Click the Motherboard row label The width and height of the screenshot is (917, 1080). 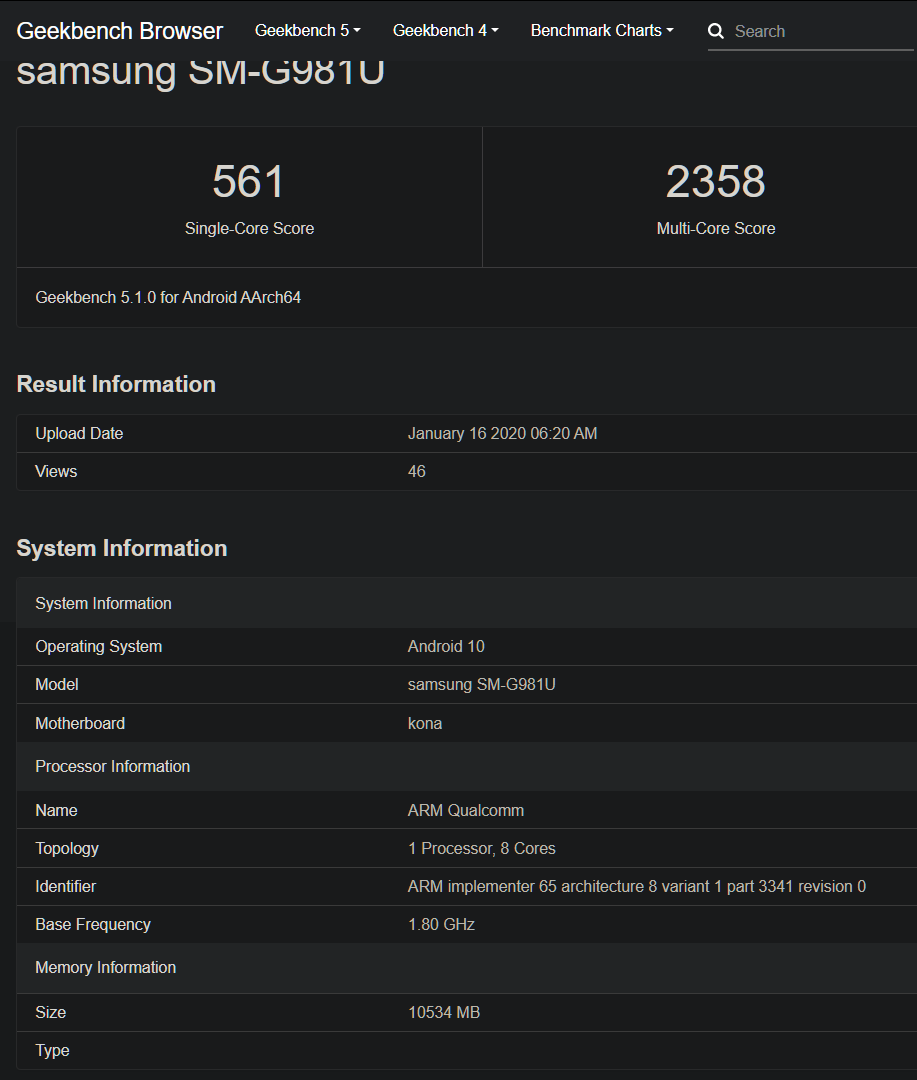pyautogui.click(x=80, y=723)
